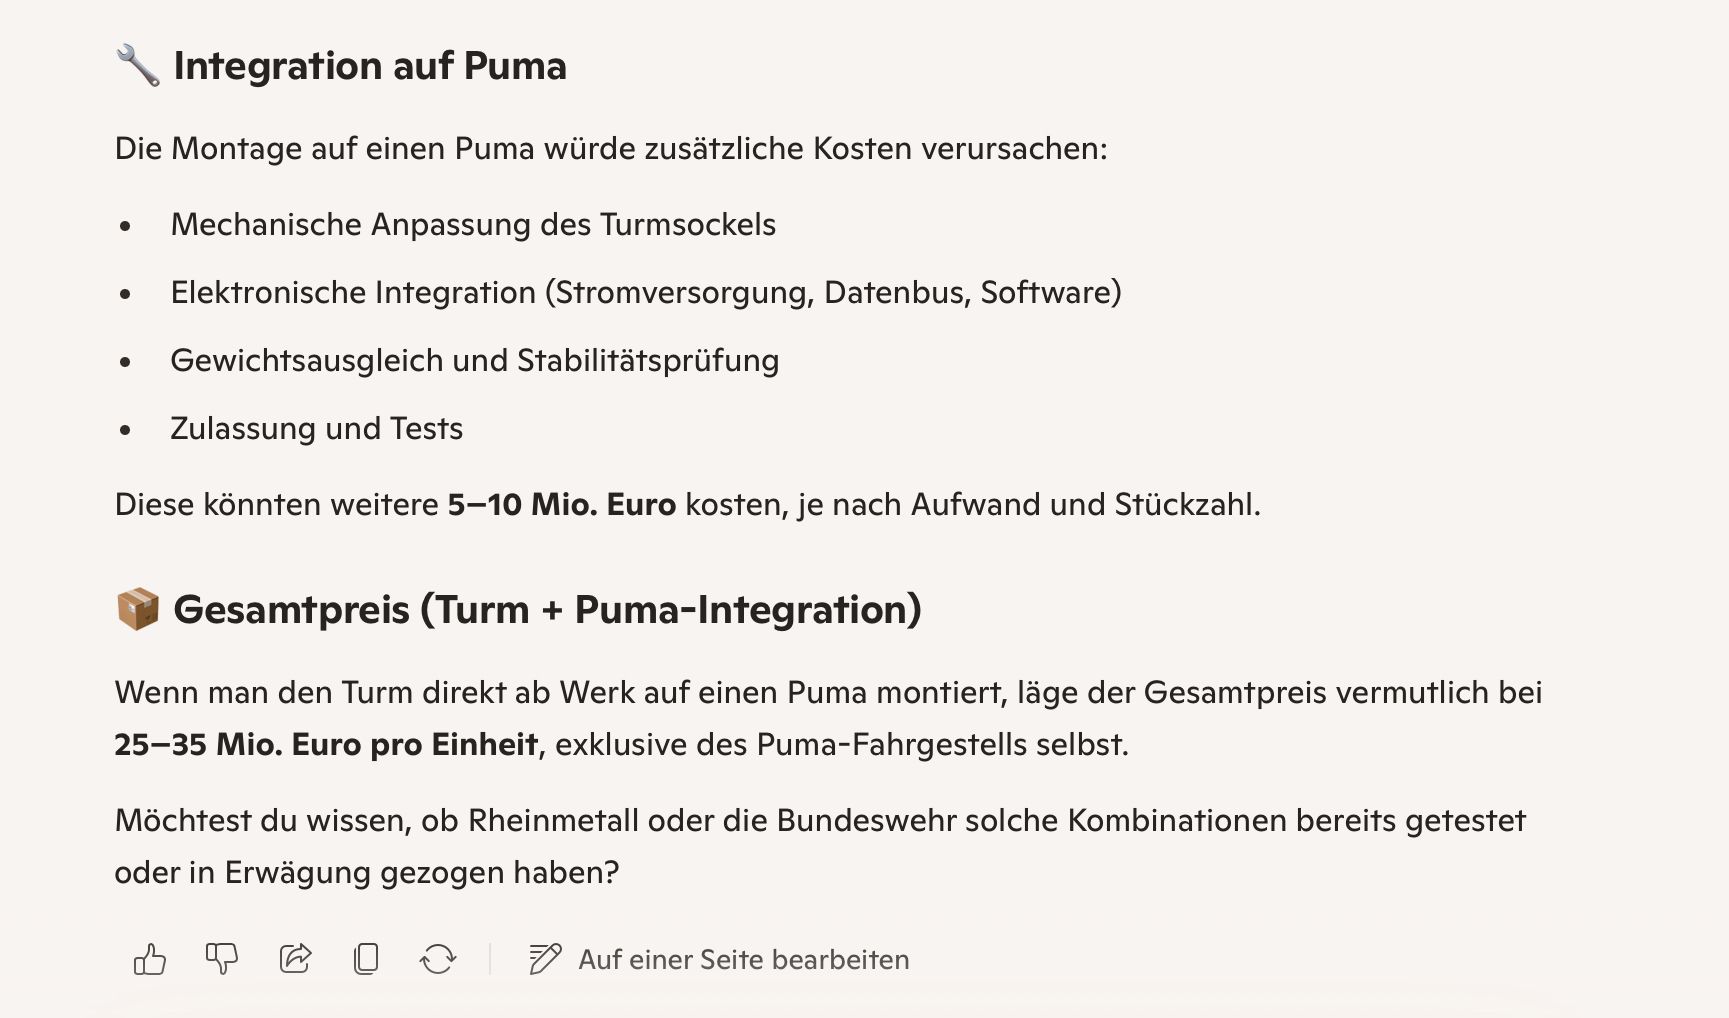Click the pencil edit icon
Viewport: 1729px width, 1018px height.
544,959
